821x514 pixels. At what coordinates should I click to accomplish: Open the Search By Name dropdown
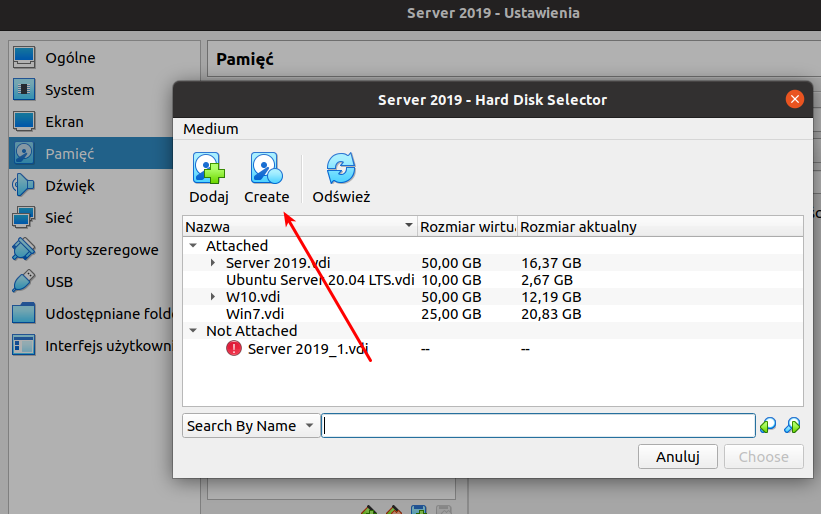[x=251, y=426]
